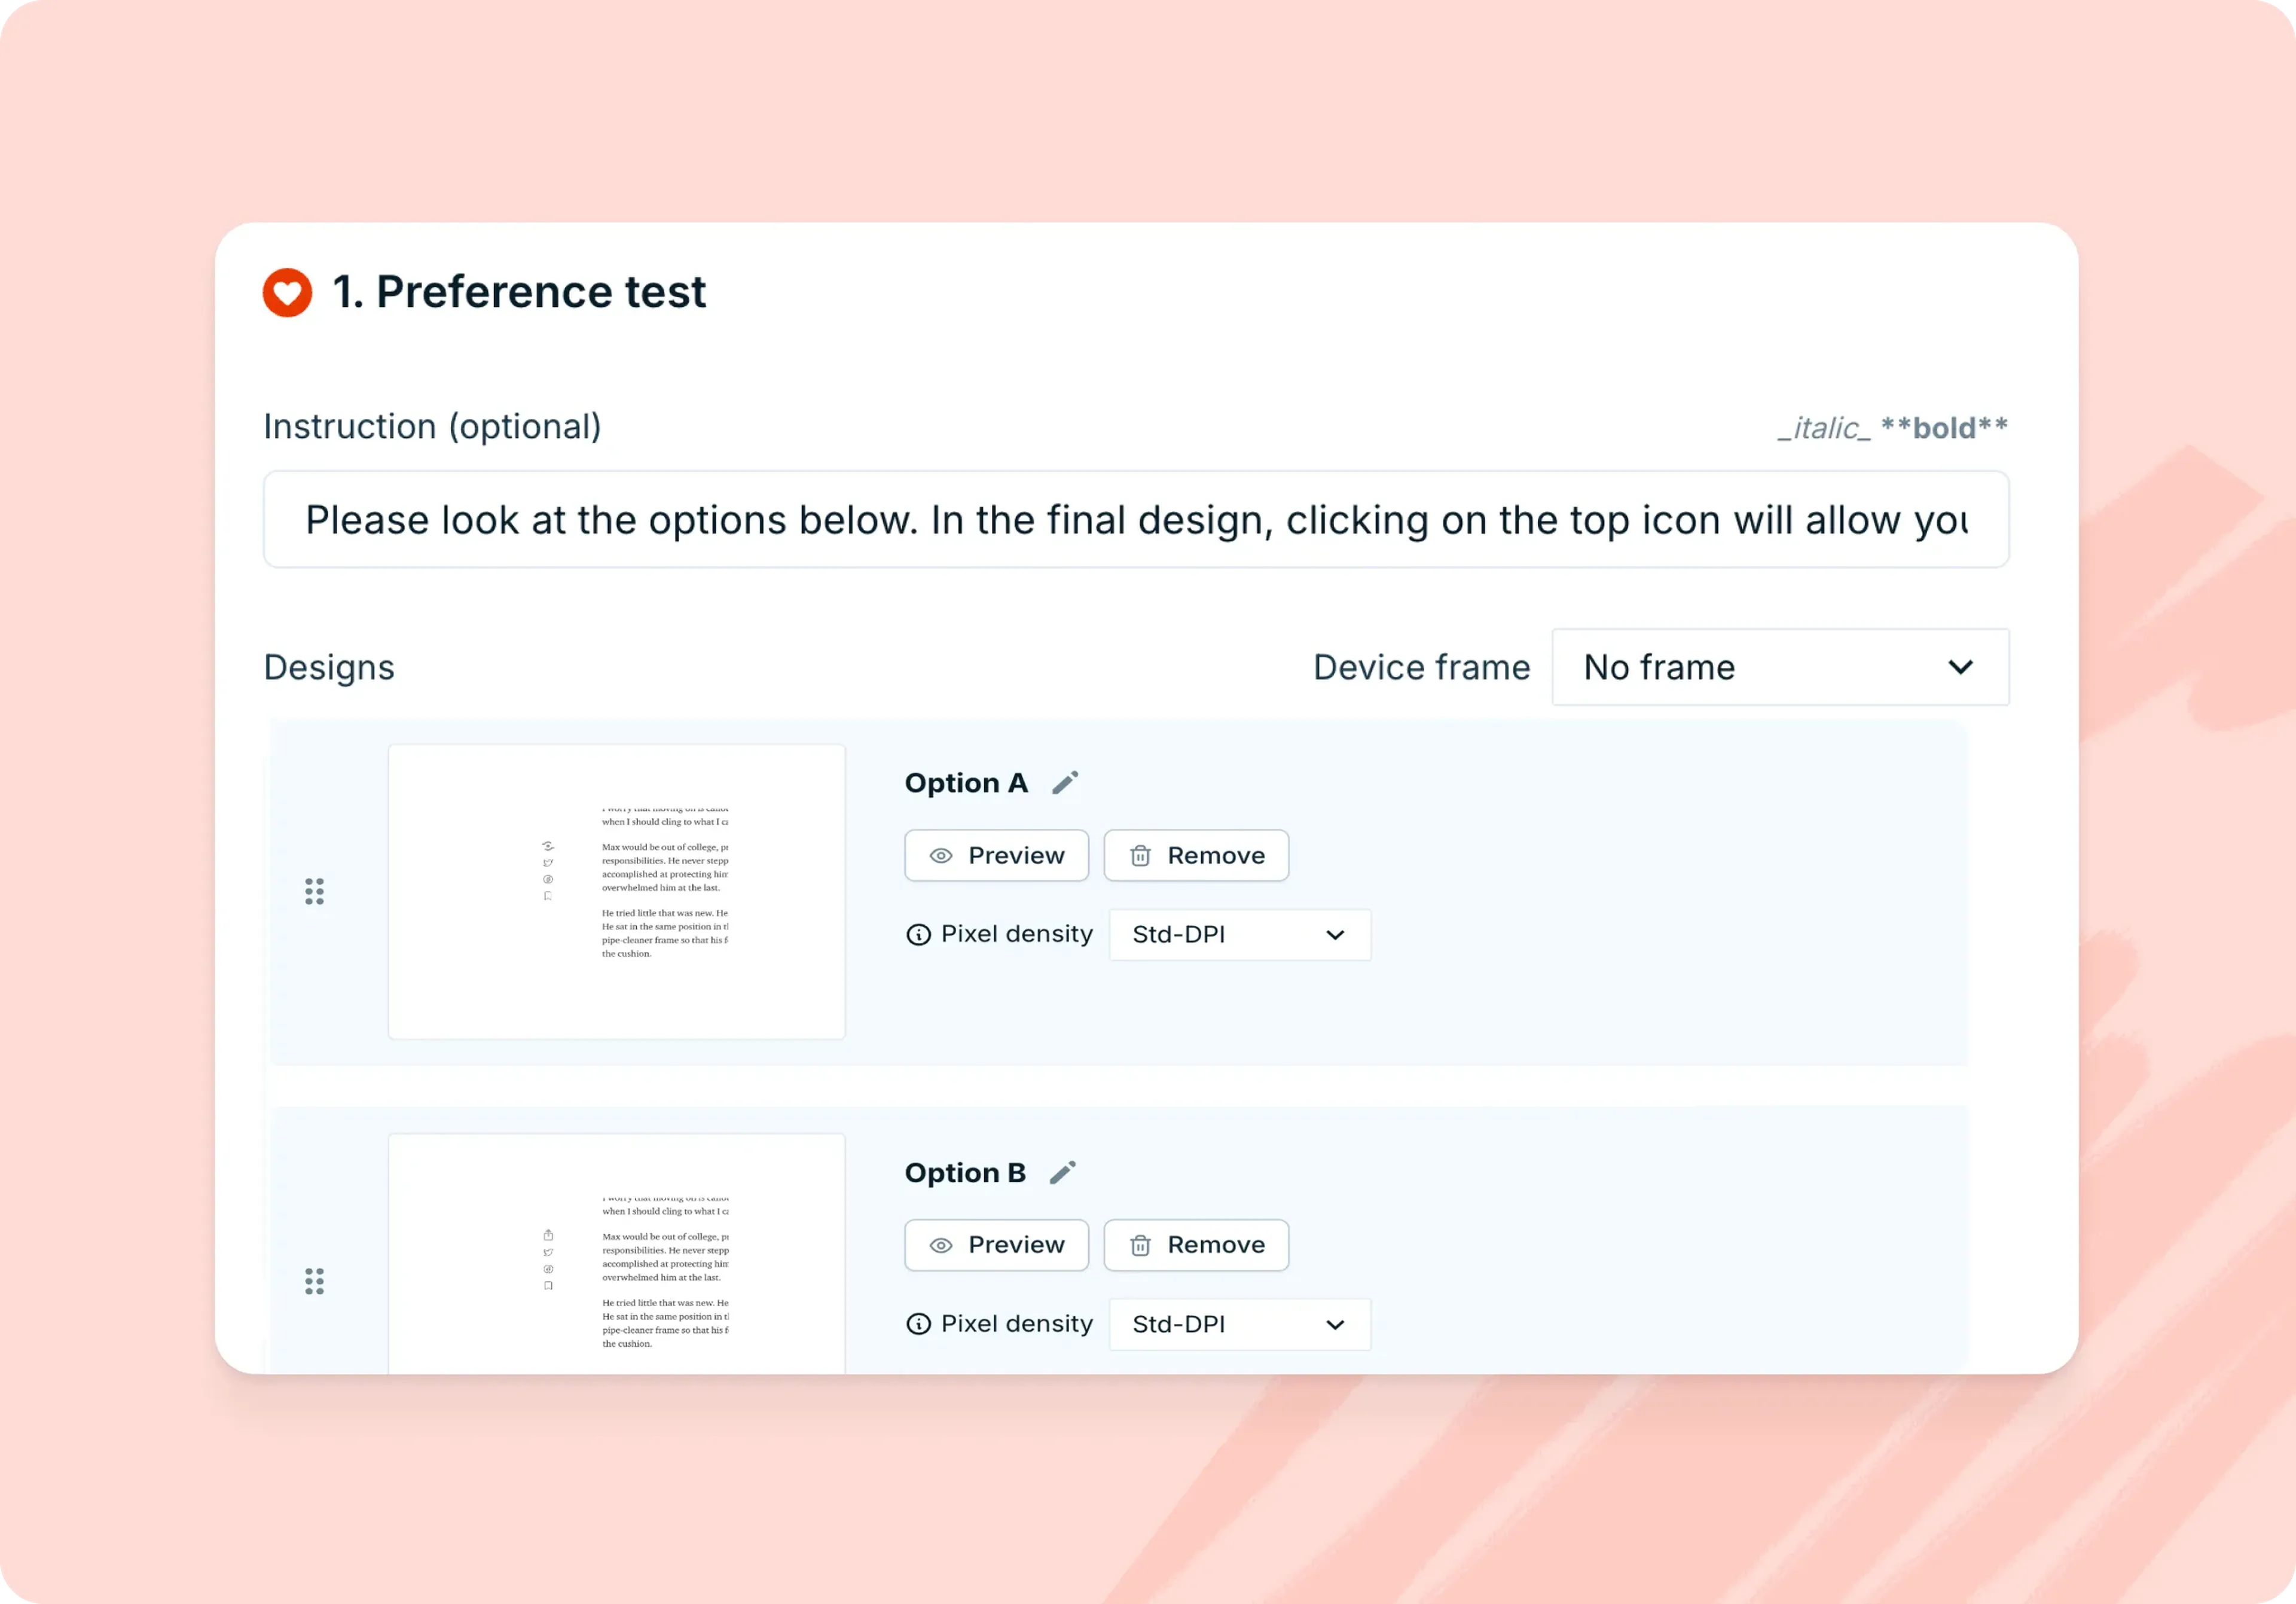
Task: Remove the Option B design
Action: (x=1196, y=1245)
